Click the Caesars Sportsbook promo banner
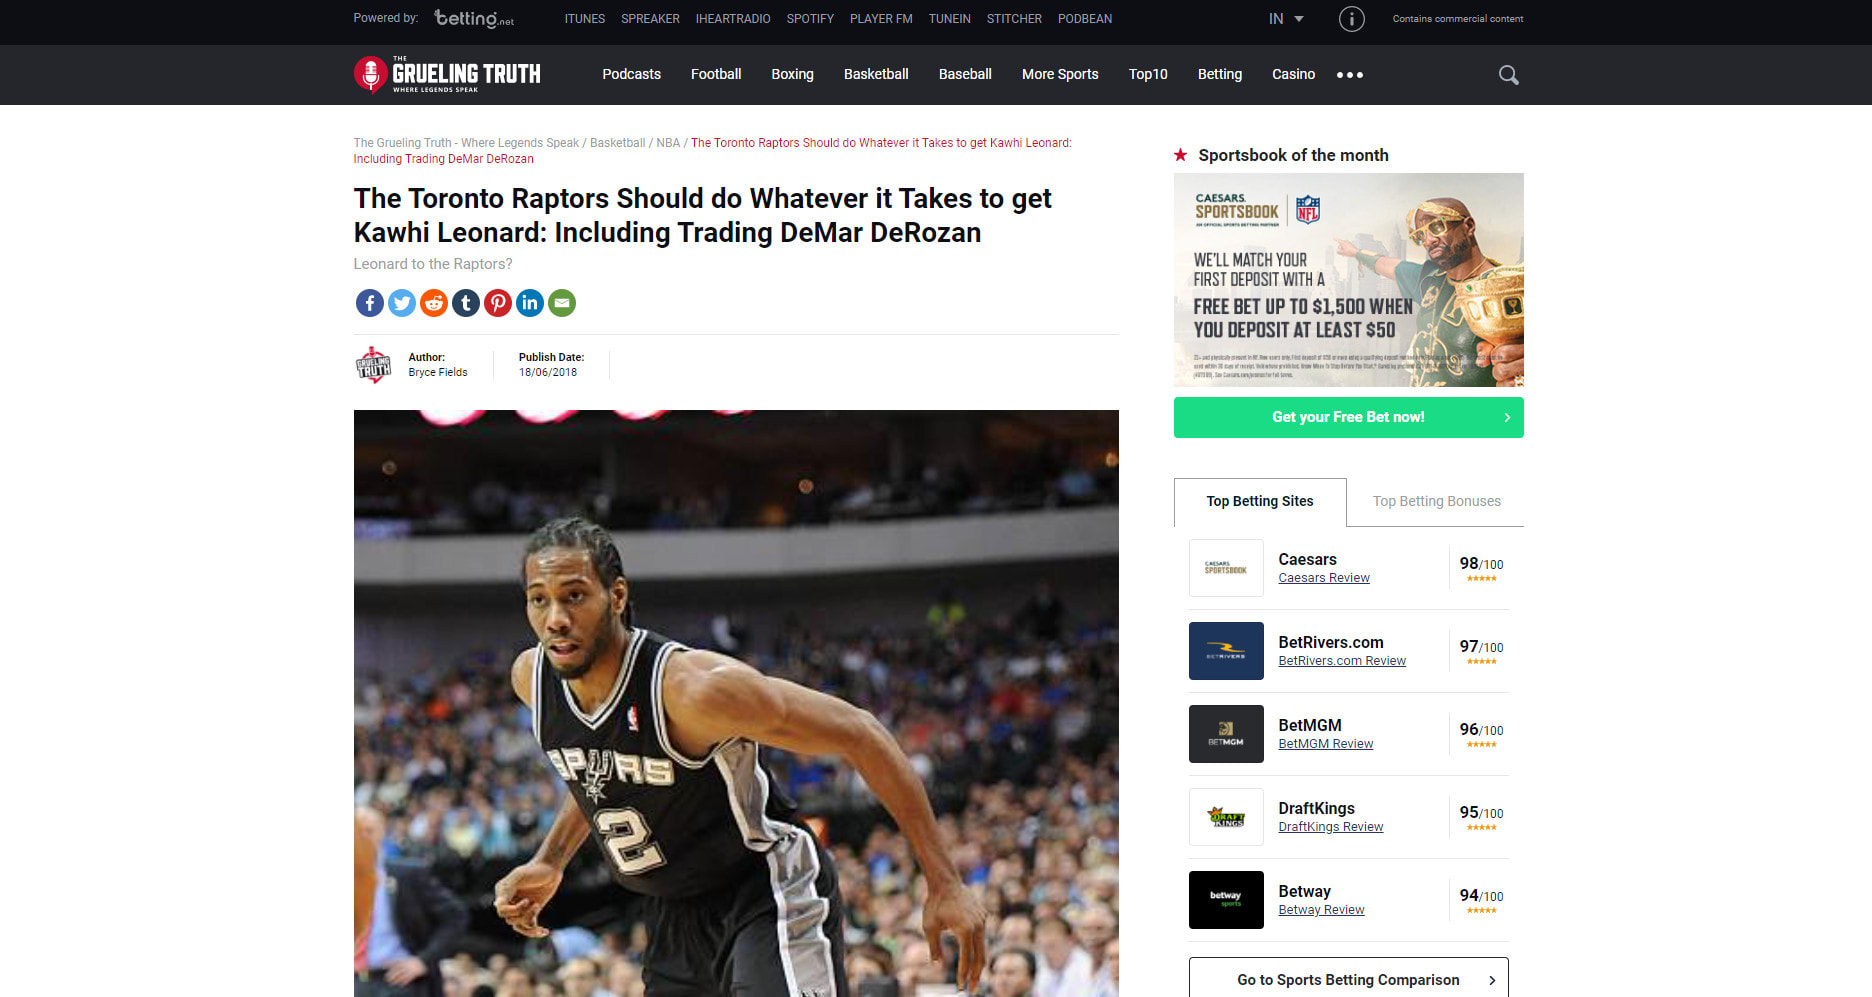 coord(1348,280)
